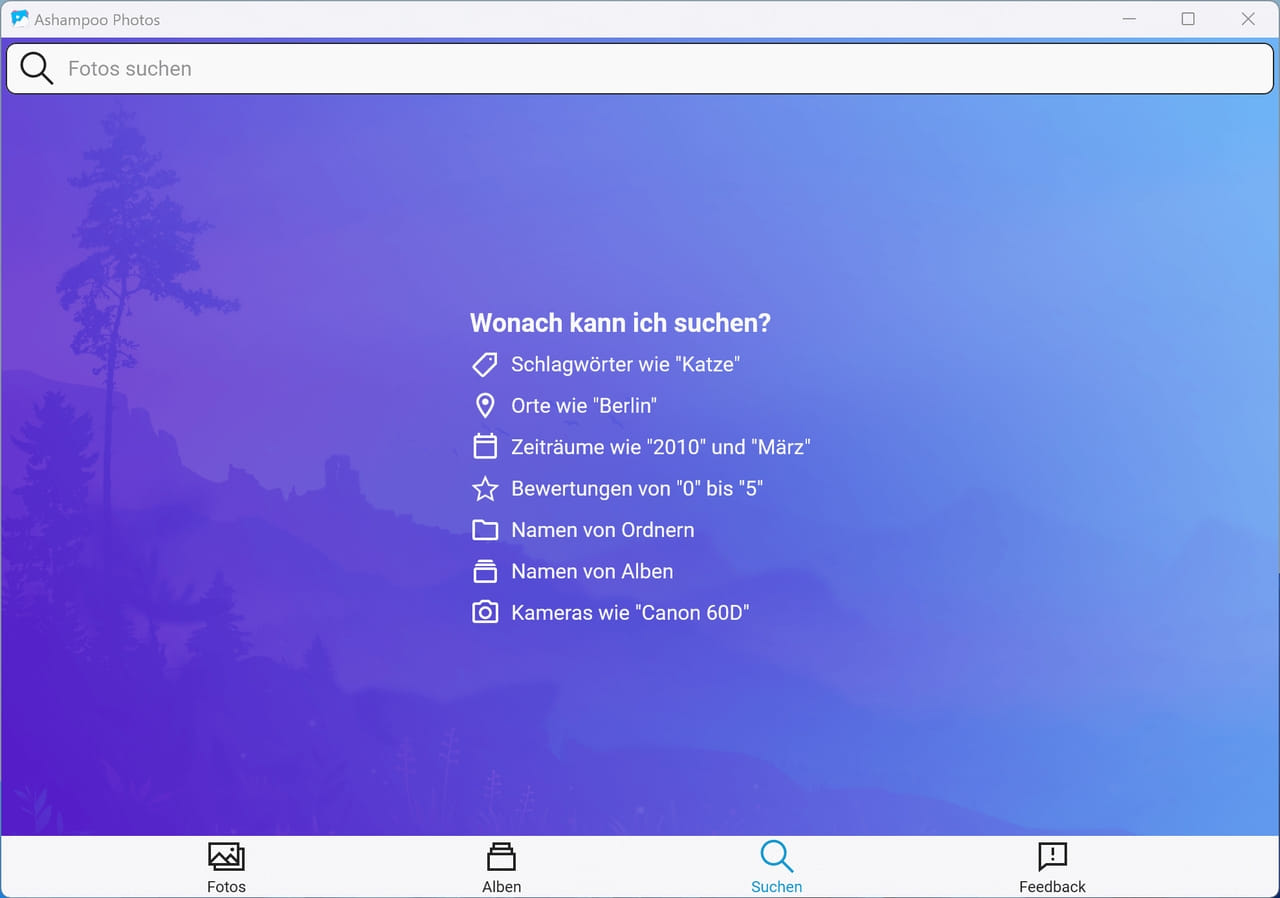Screen dimensions: 1280x898
Task: Click the Bewertungen von "0" bis "5" text
Action: 637,489
